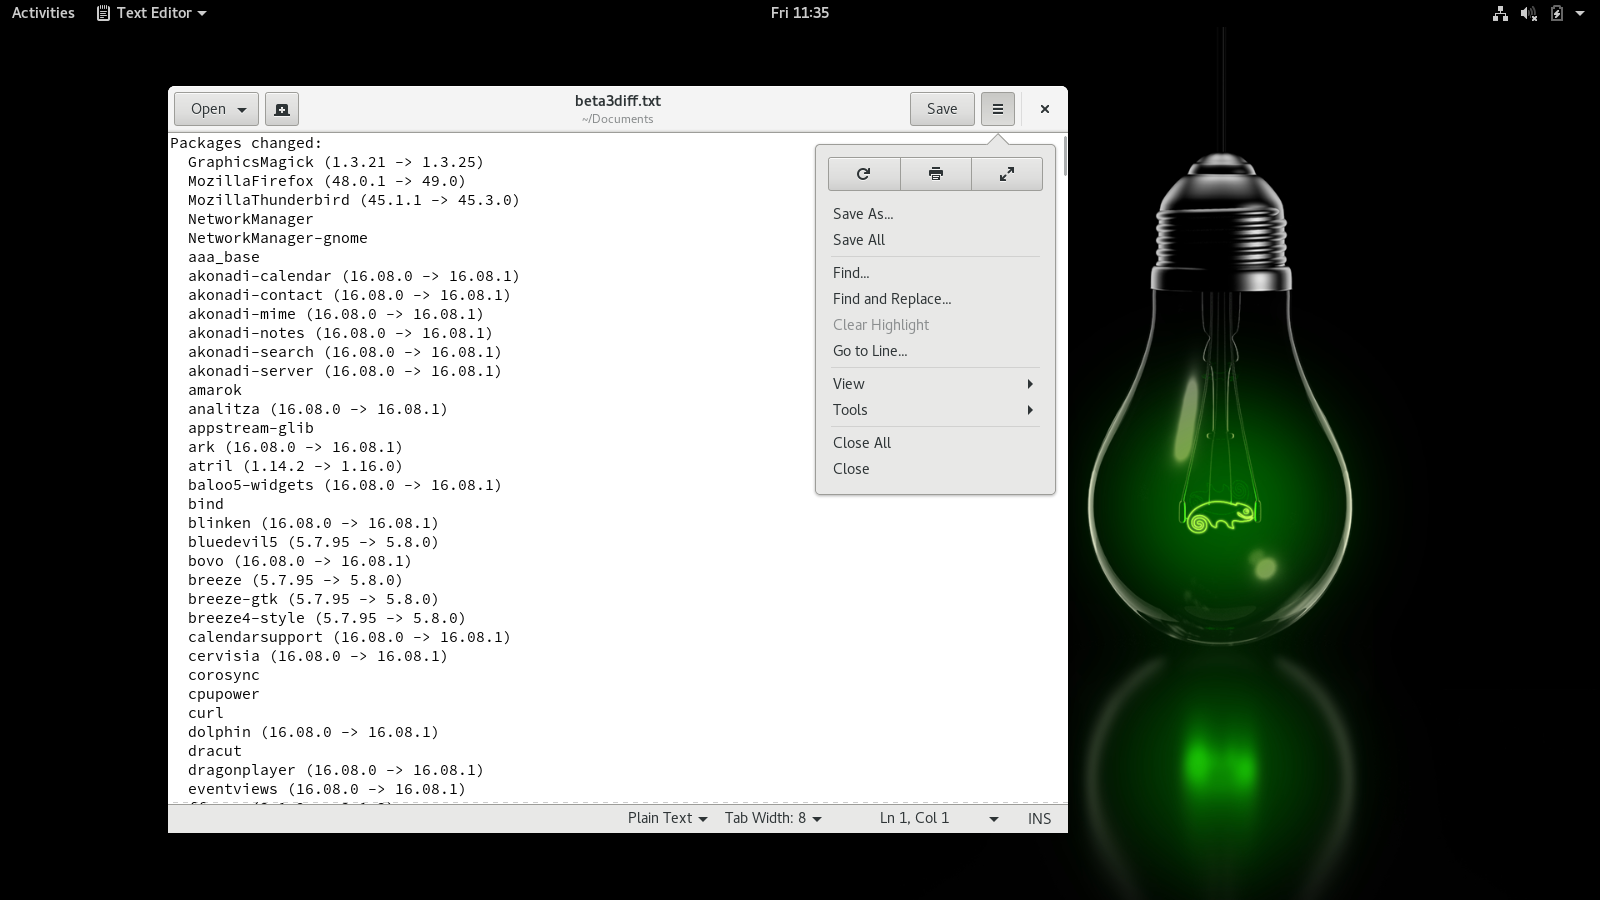This screenshot has width=1600, height=900.
Task: Click the reload document icon
Action: pos(864,174)
